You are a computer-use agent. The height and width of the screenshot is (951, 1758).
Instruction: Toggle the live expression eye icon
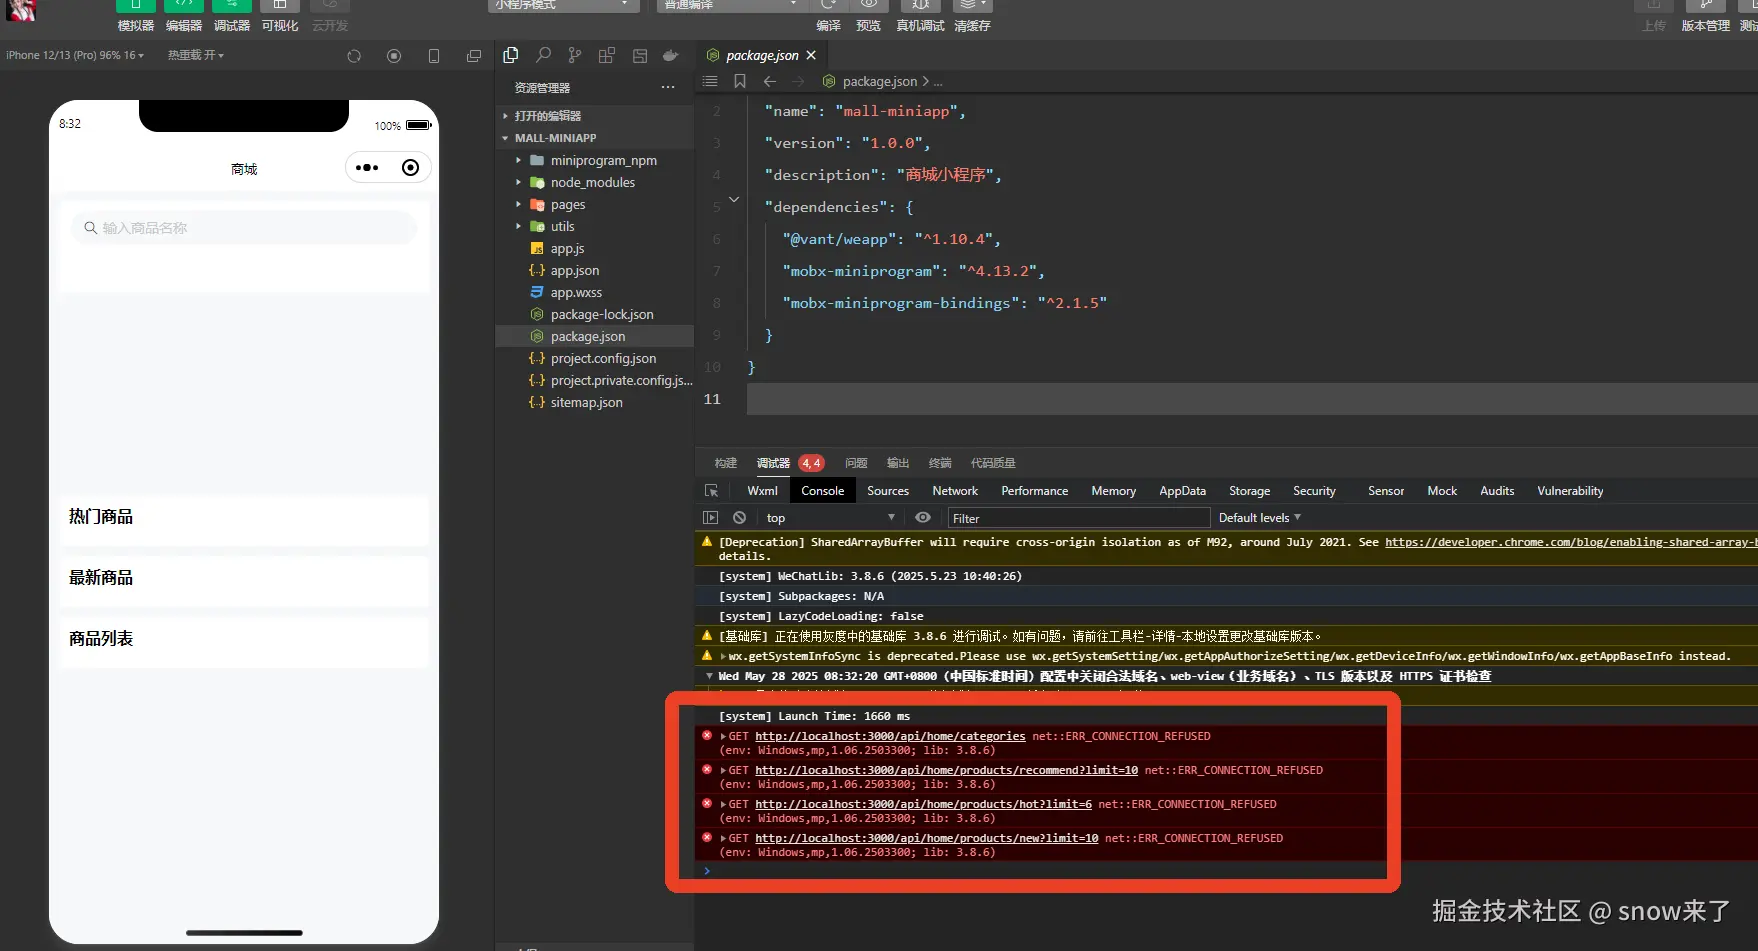click(x=923, y=518)
